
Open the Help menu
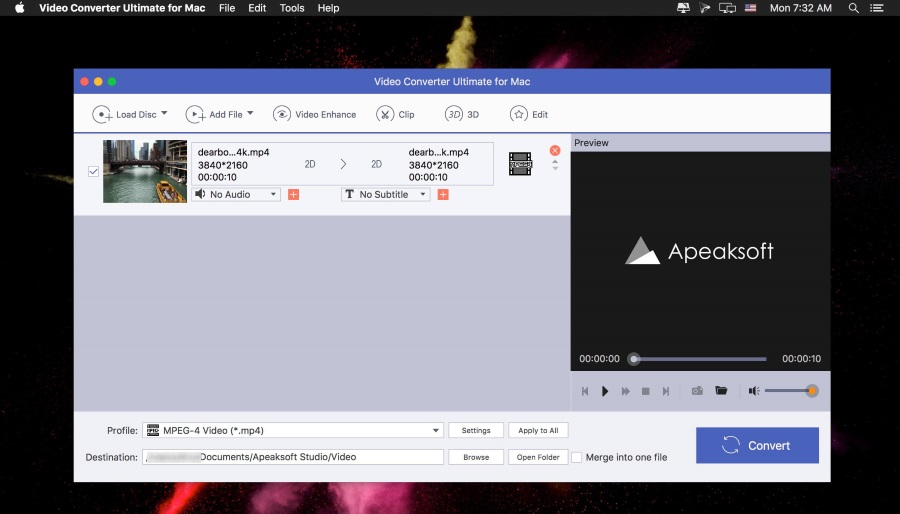coord(328,8)
